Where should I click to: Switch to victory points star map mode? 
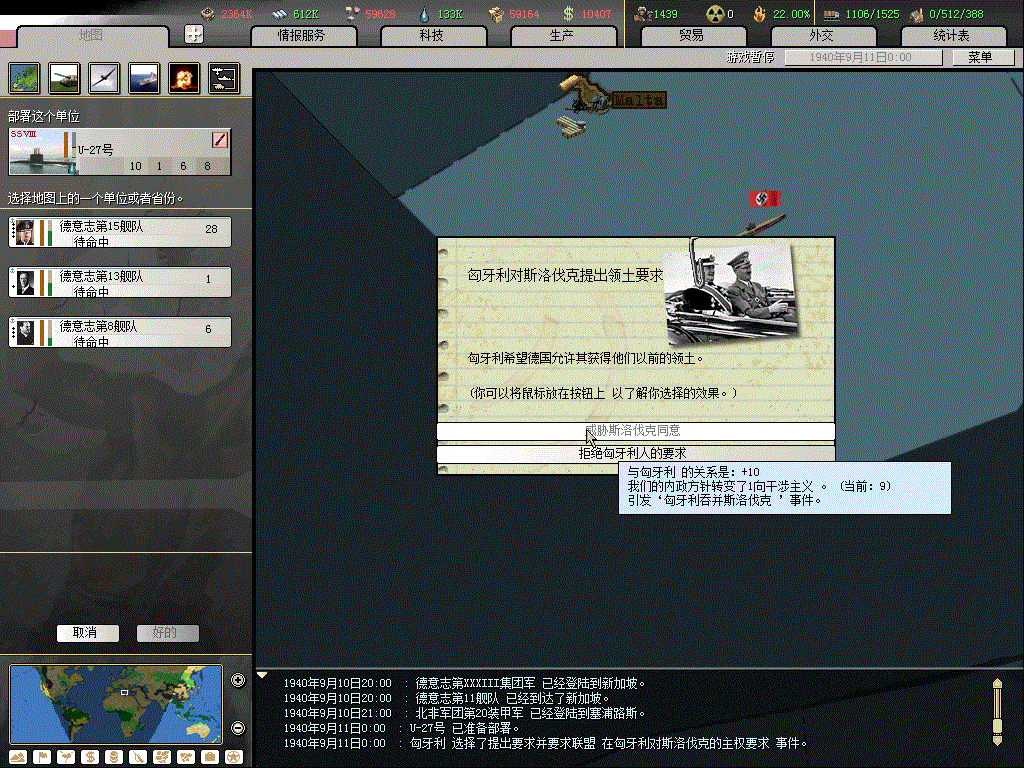[234, 757]
